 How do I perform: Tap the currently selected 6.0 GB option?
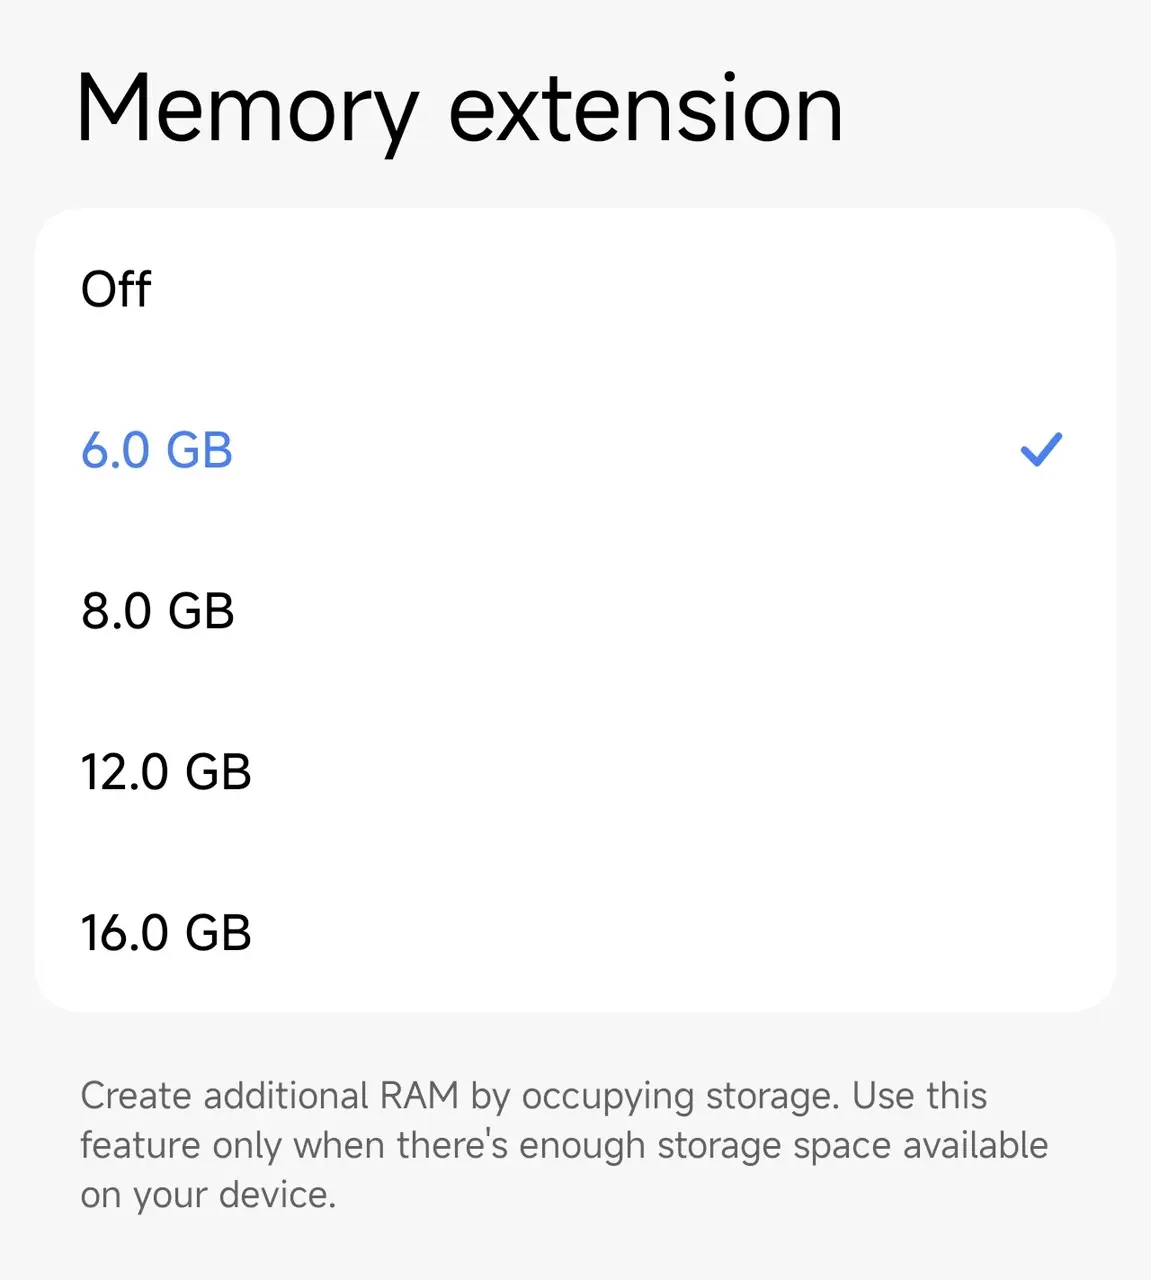pos(574,450)
